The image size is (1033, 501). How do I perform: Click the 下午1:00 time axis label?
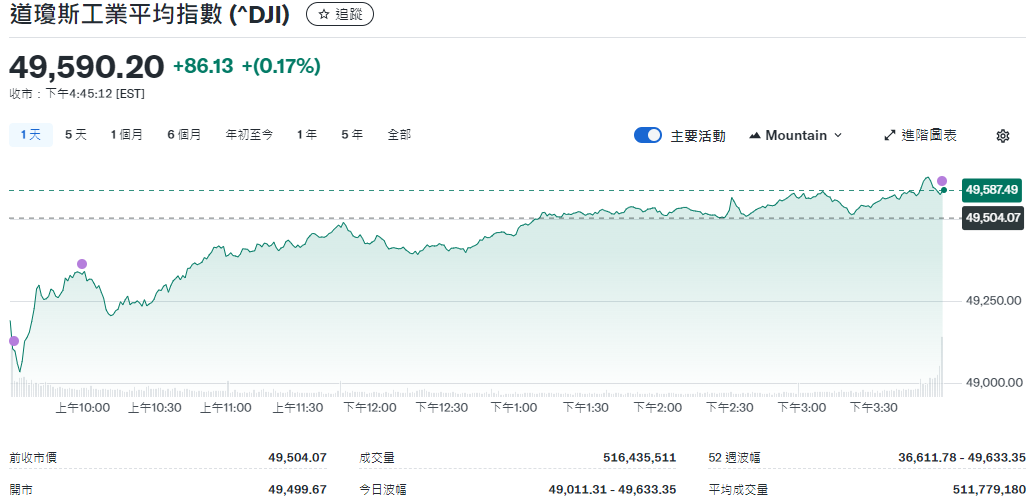point(514,408)
